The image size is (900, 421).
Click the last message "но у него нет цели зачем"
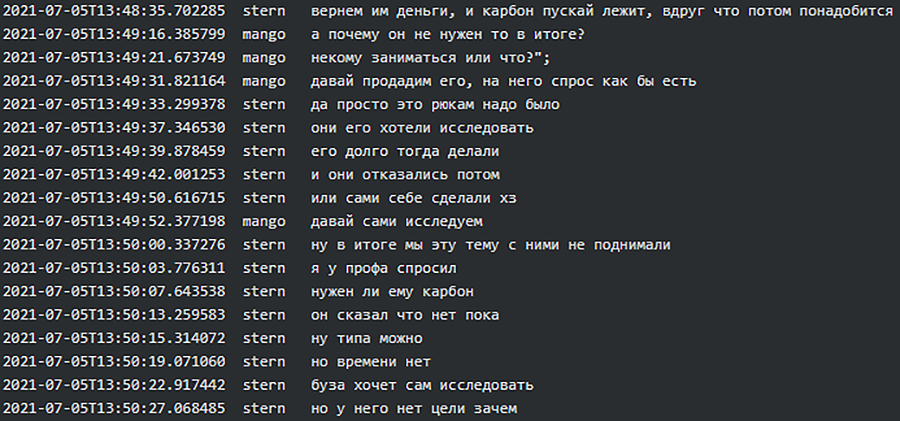(414, 408)
